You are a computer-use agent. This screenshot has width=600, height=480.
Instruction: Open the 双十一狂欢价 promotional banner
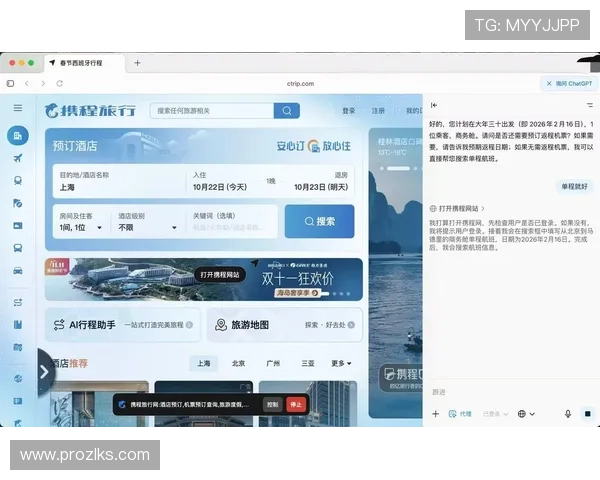[204, 279]
